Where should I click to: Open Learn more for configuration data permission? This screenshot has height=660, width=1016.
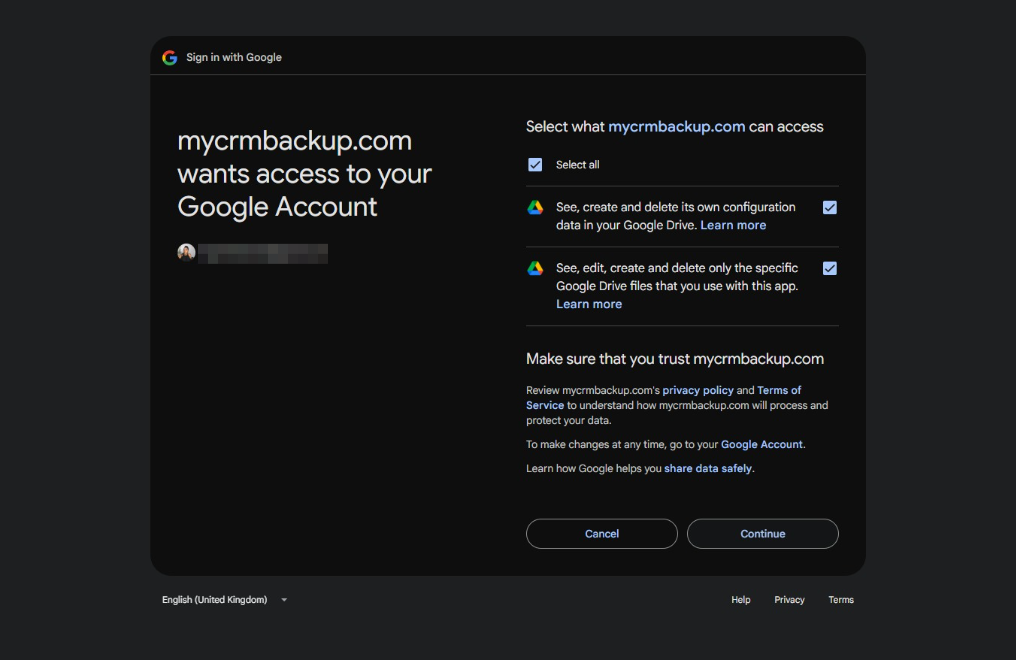tap(733, 225)
